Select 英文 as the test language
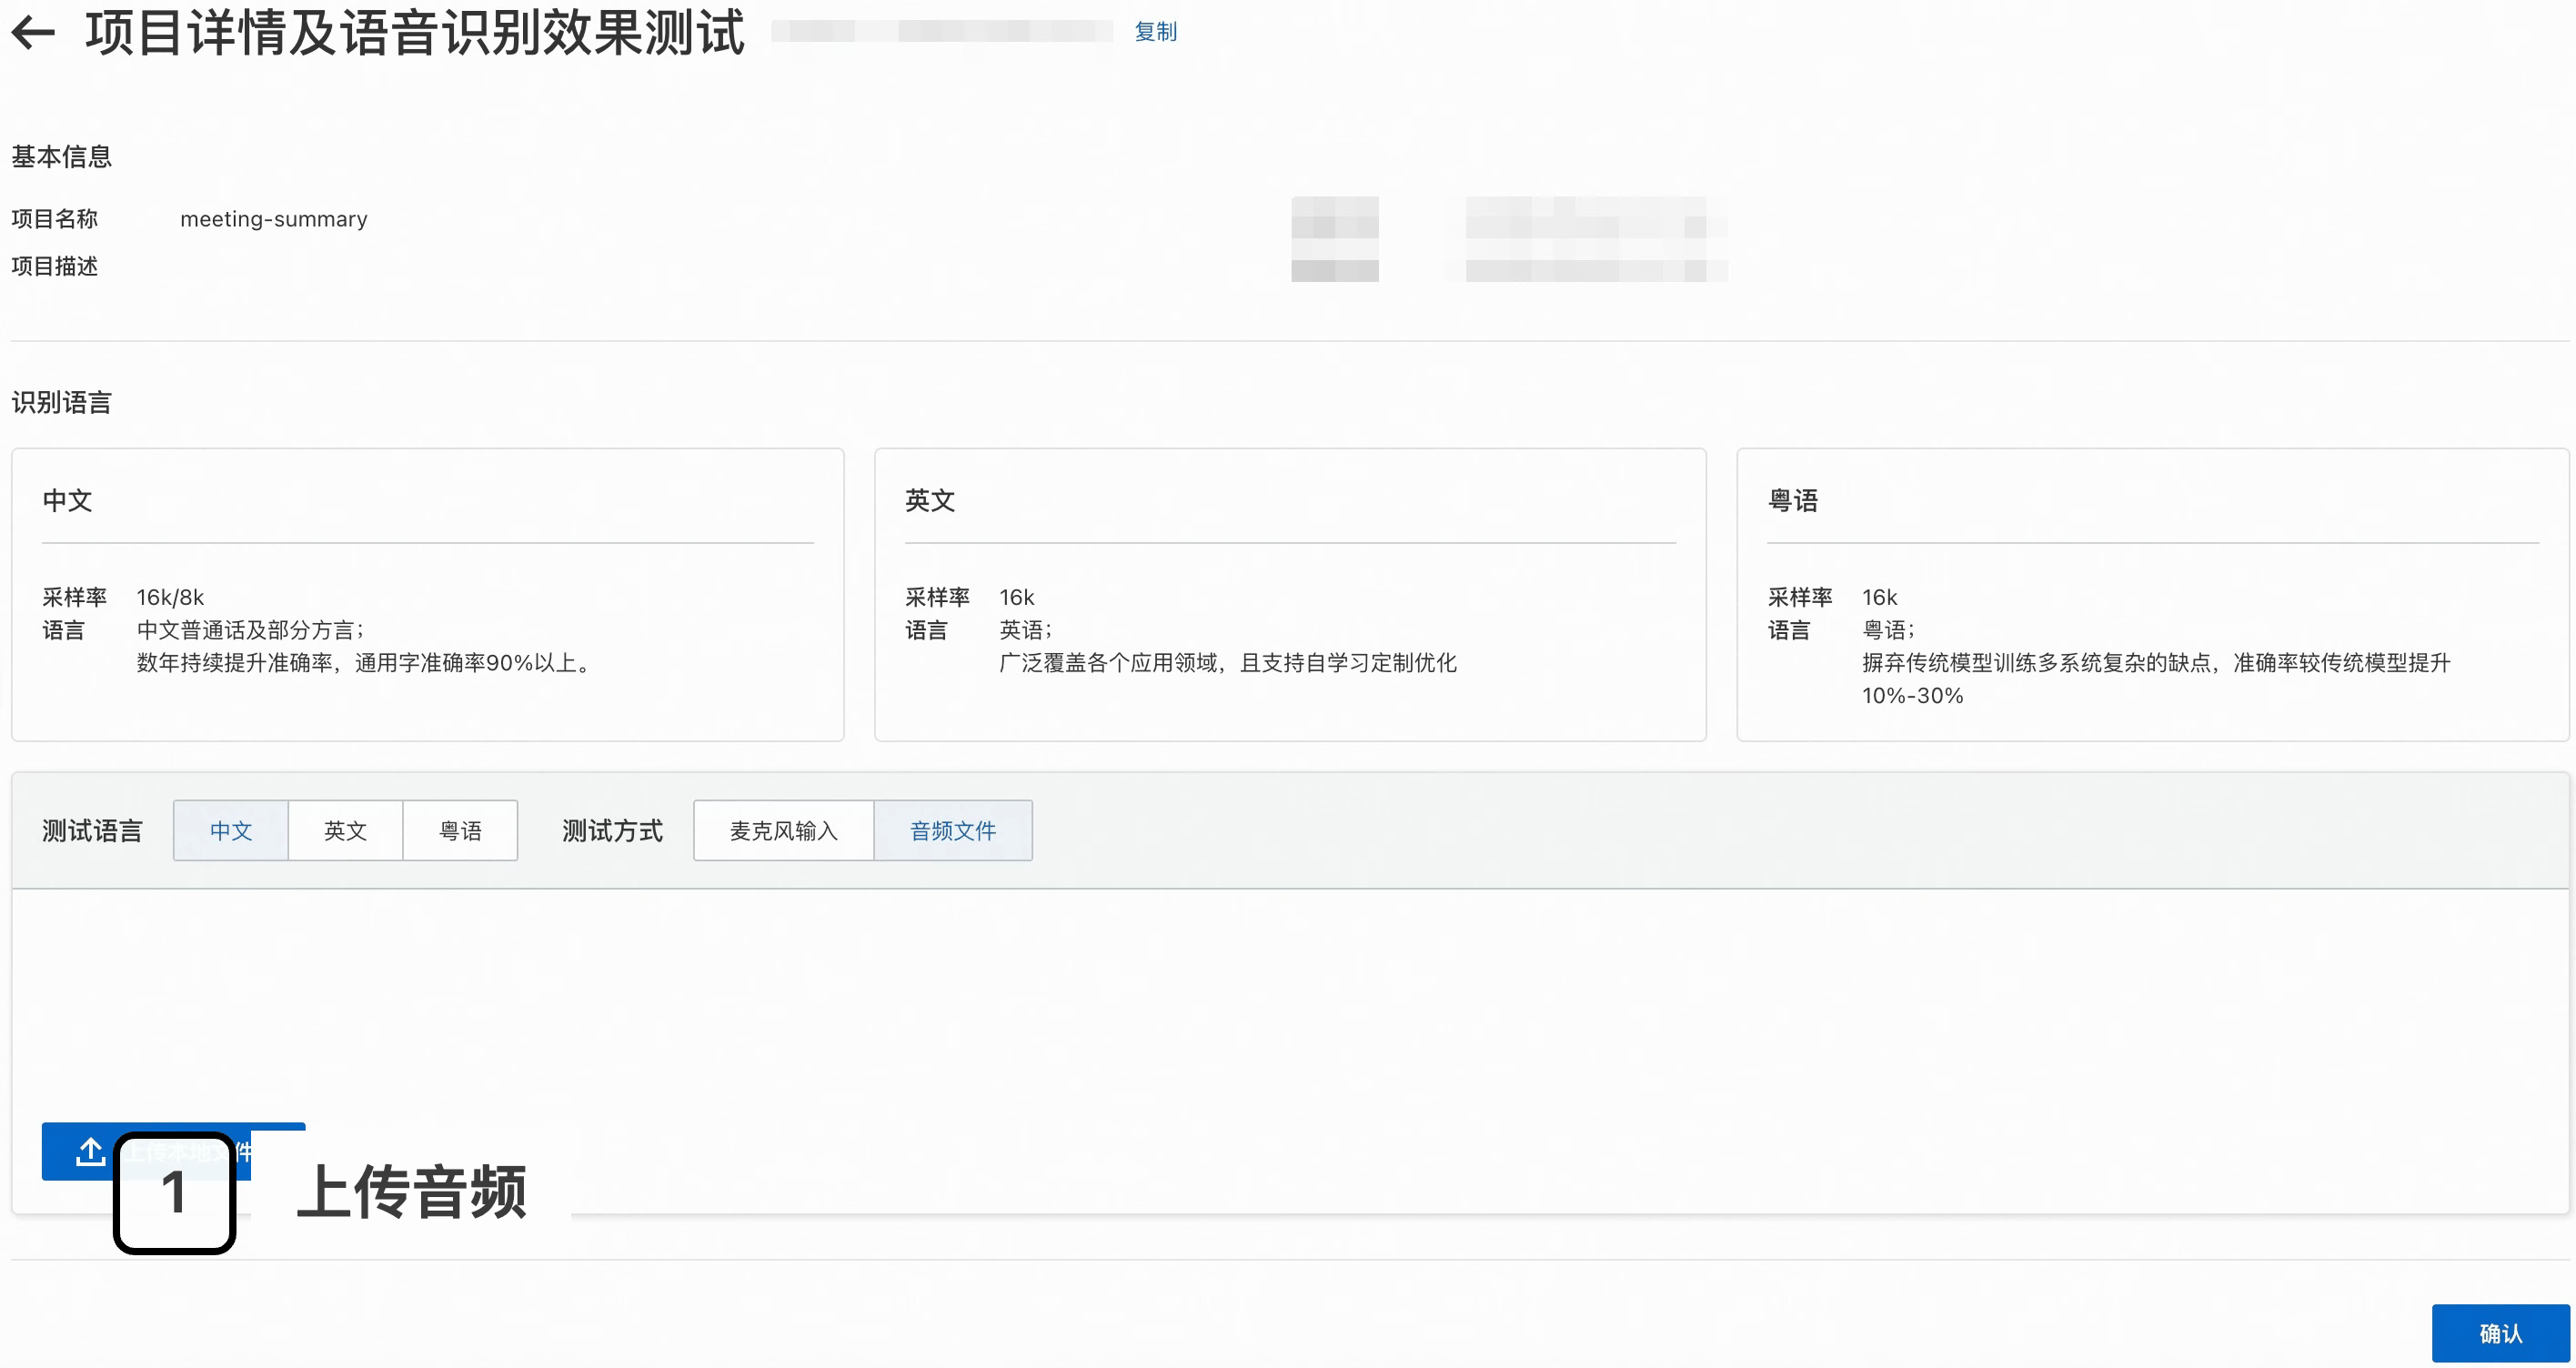 tap(345, 830)
